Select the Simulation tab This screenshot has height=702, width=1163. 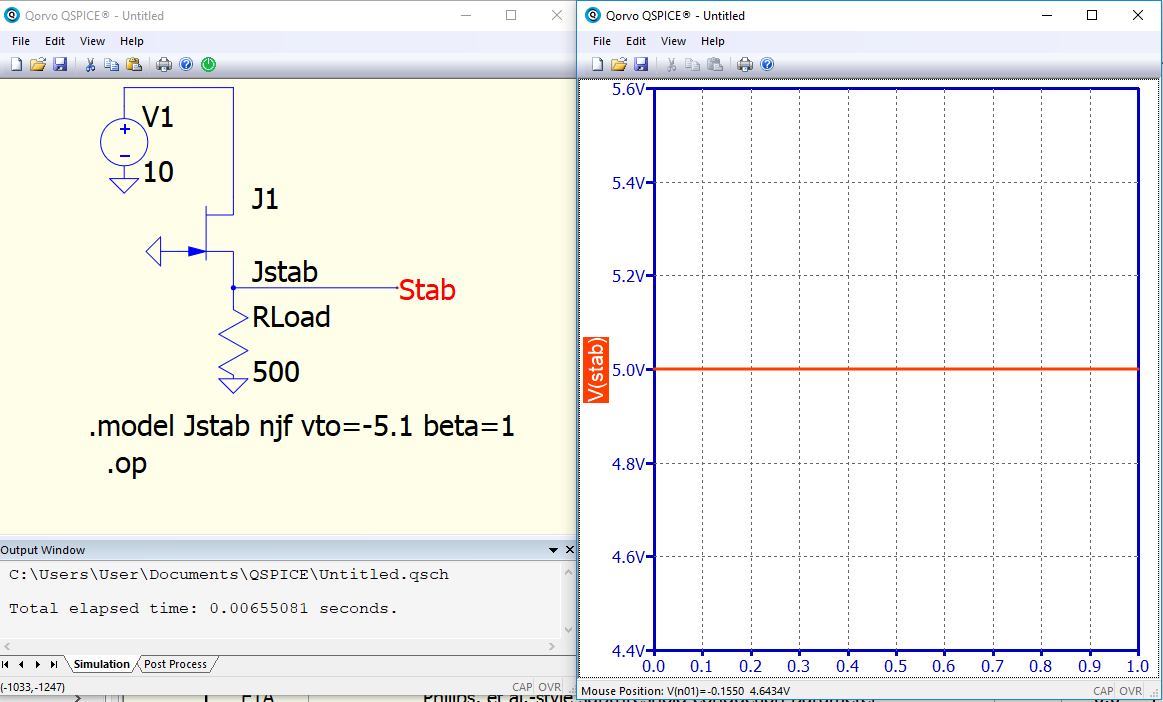click(102, 664)
